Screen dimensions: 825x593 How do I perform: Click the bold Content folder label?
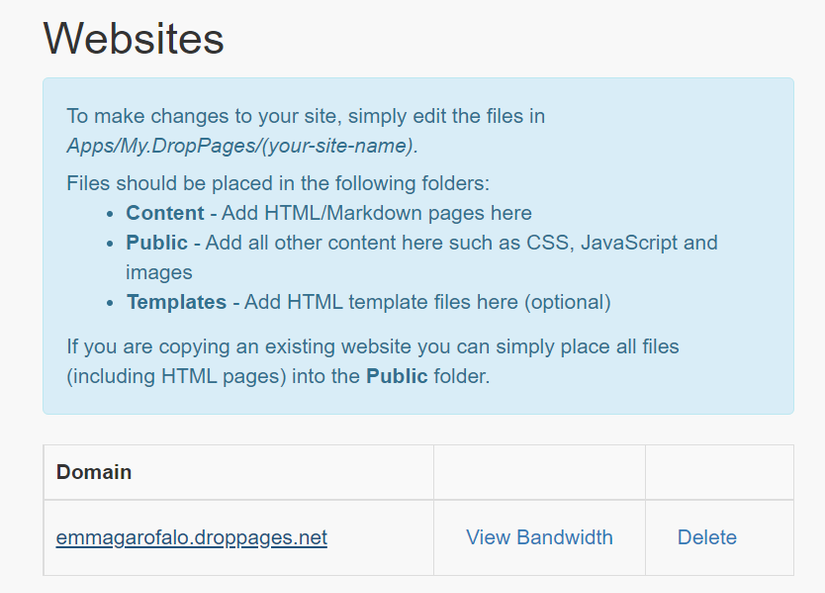click(x=164, y=213)
